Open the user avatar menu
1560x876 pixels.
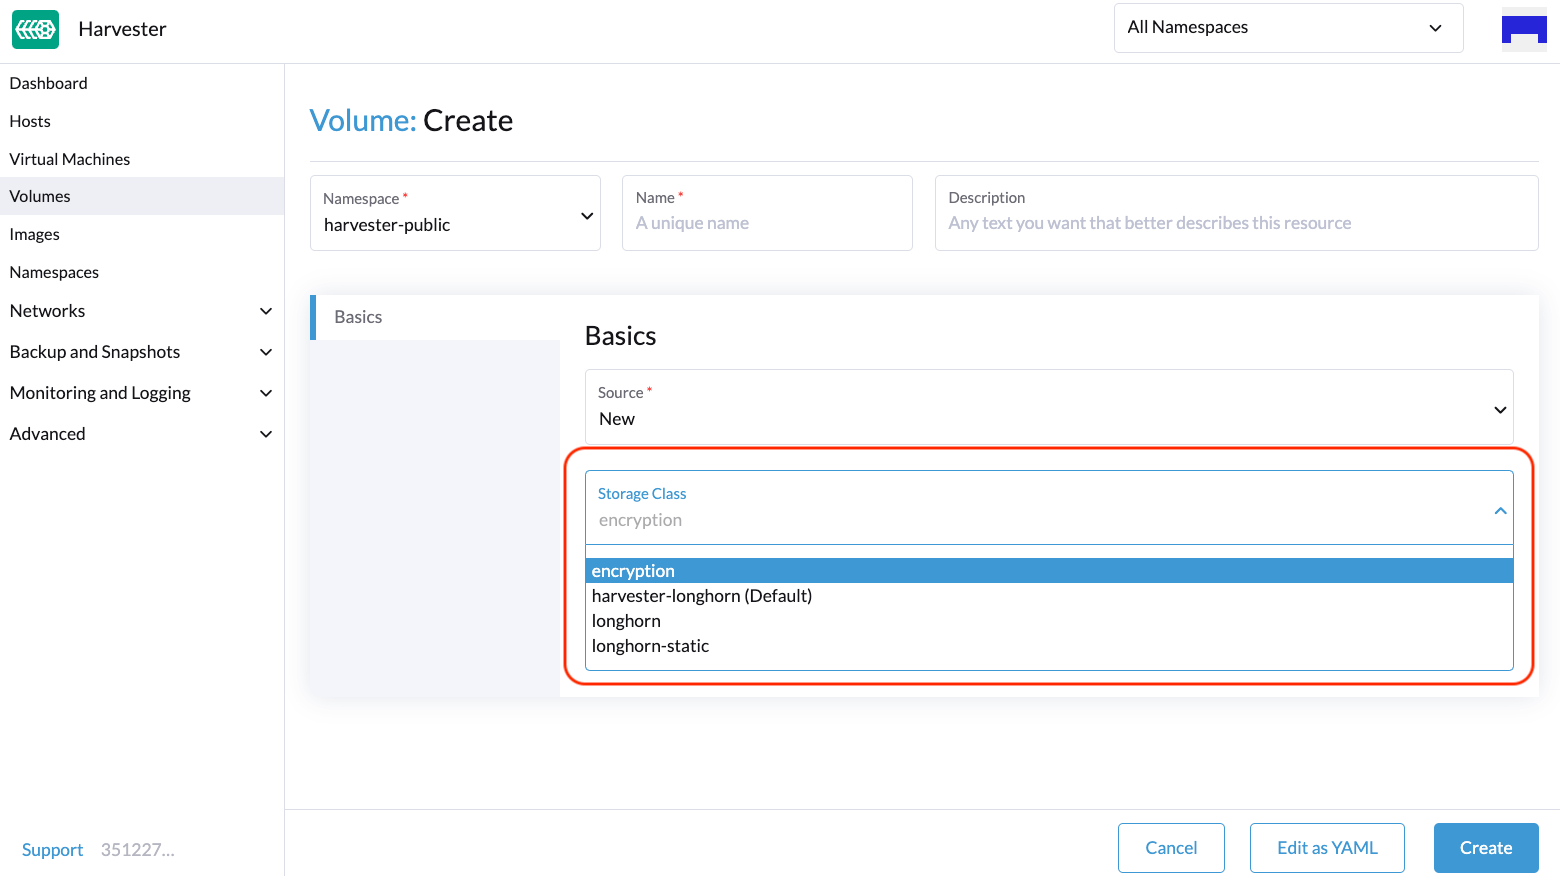point(1523,29)
